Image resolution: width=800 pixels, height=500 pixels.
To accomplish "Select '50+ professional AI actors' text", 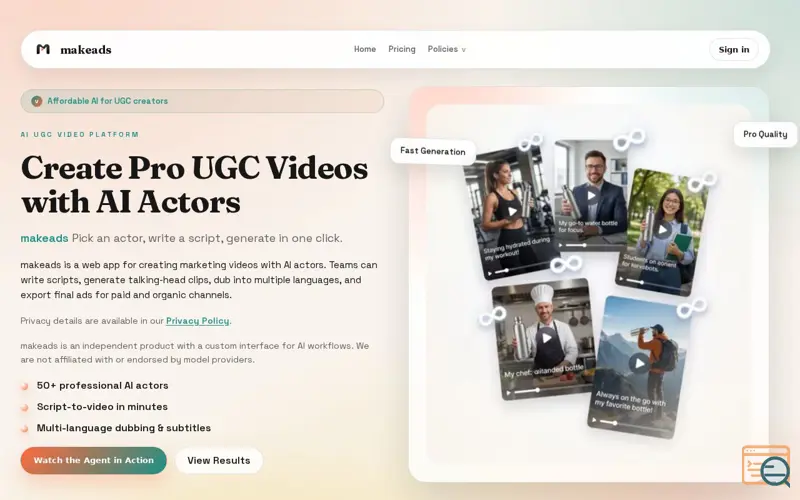I will 103,386.
